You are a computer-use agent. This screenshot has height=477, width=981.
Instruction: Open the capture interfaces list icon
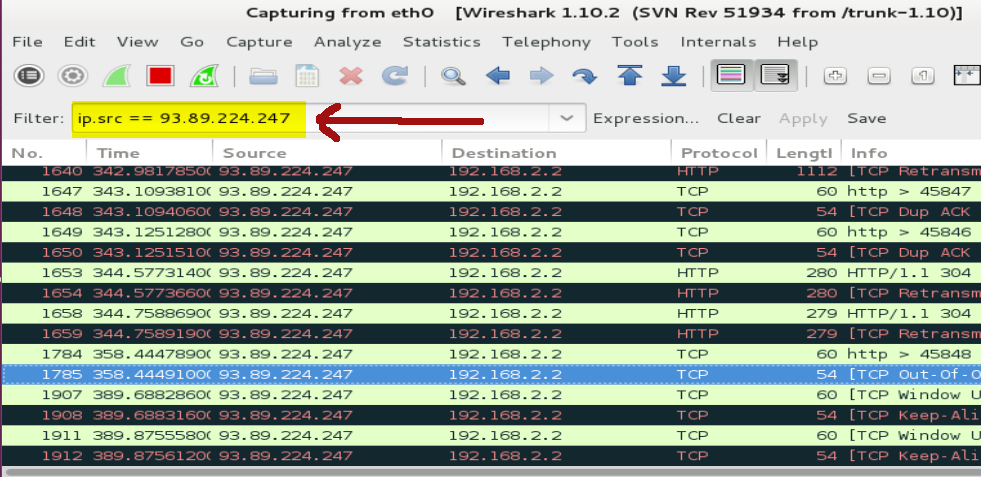click(x=29, y=76)
